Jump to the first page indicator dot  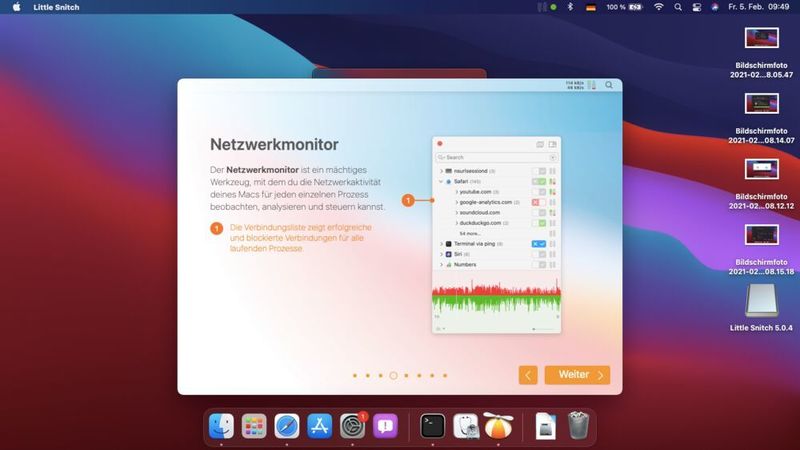point(355,376)
